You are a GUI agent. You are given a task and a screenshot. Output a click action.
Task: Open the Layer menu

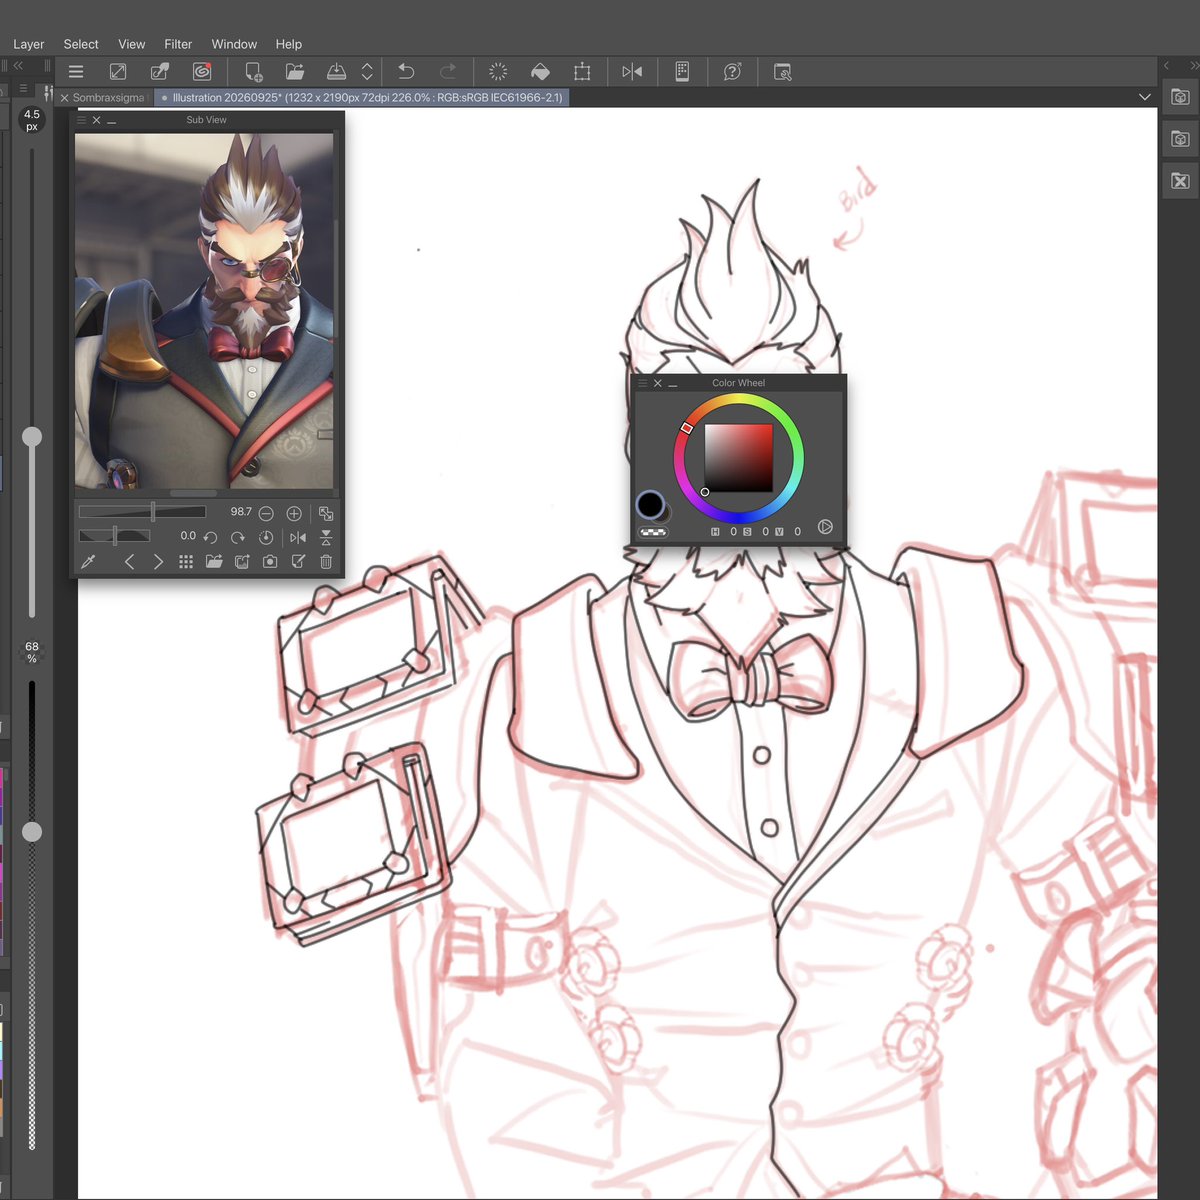28,44
